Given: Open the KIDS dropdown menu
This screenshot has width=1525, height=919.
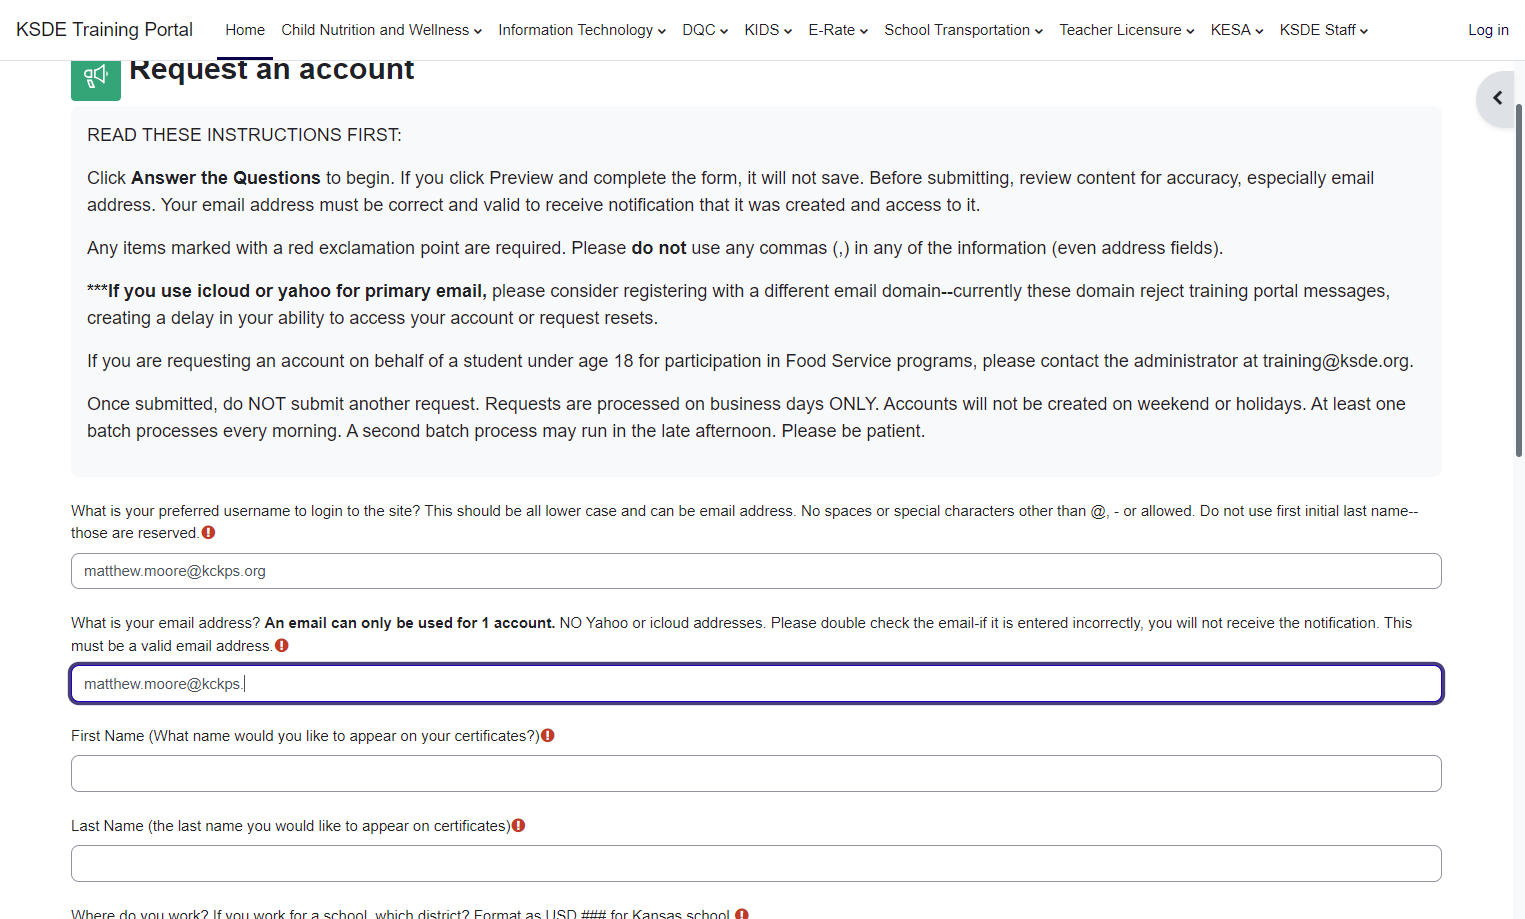Looking at the screenshot, I should (x=768, y=30).
